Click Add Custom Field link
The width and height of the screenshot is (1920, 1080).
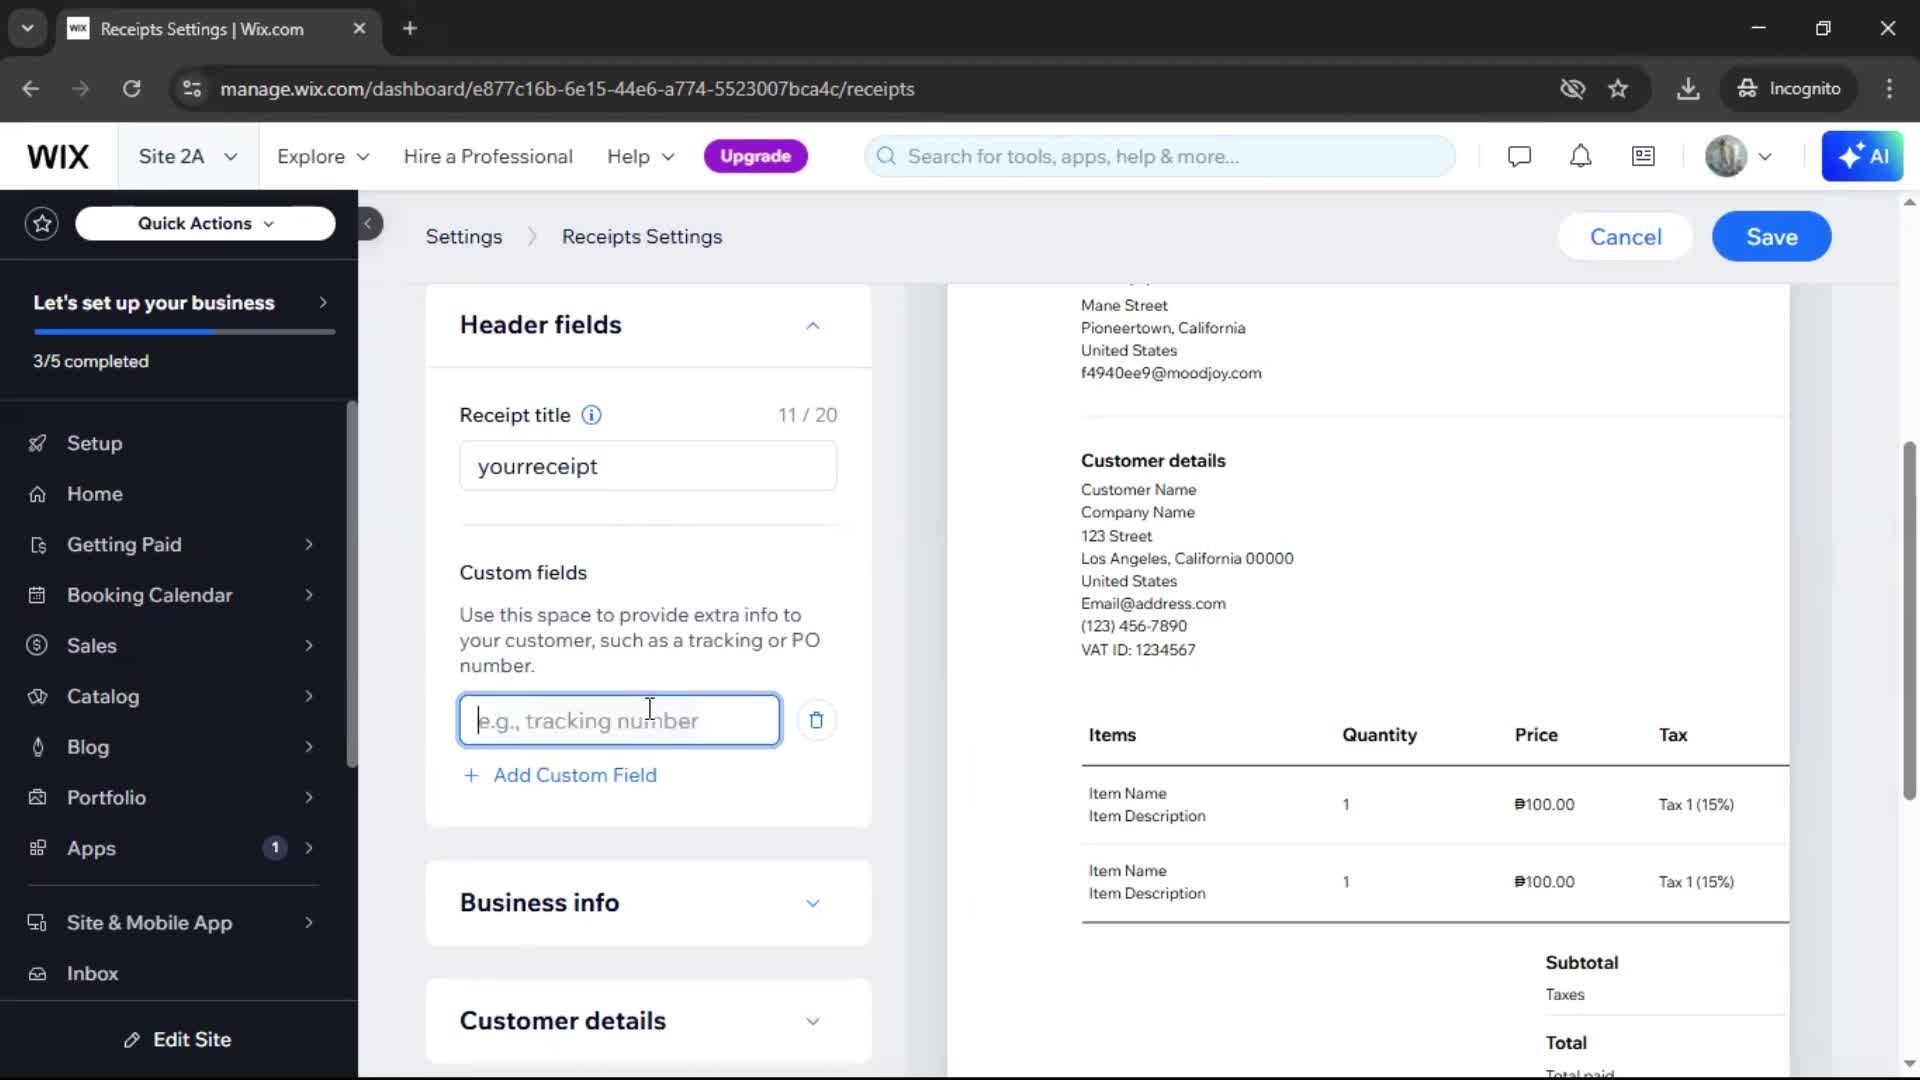pos(560,775)
